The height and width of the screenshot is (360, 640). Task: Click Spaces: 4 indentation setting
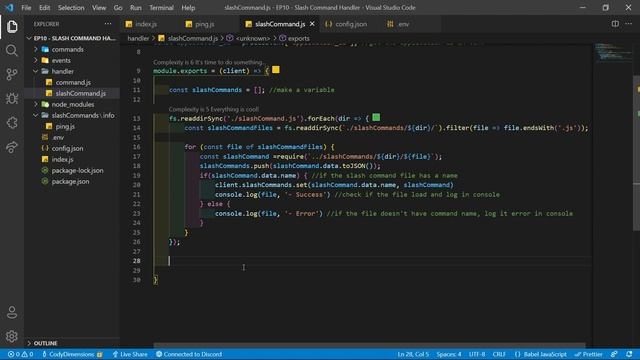pos(449,354)
